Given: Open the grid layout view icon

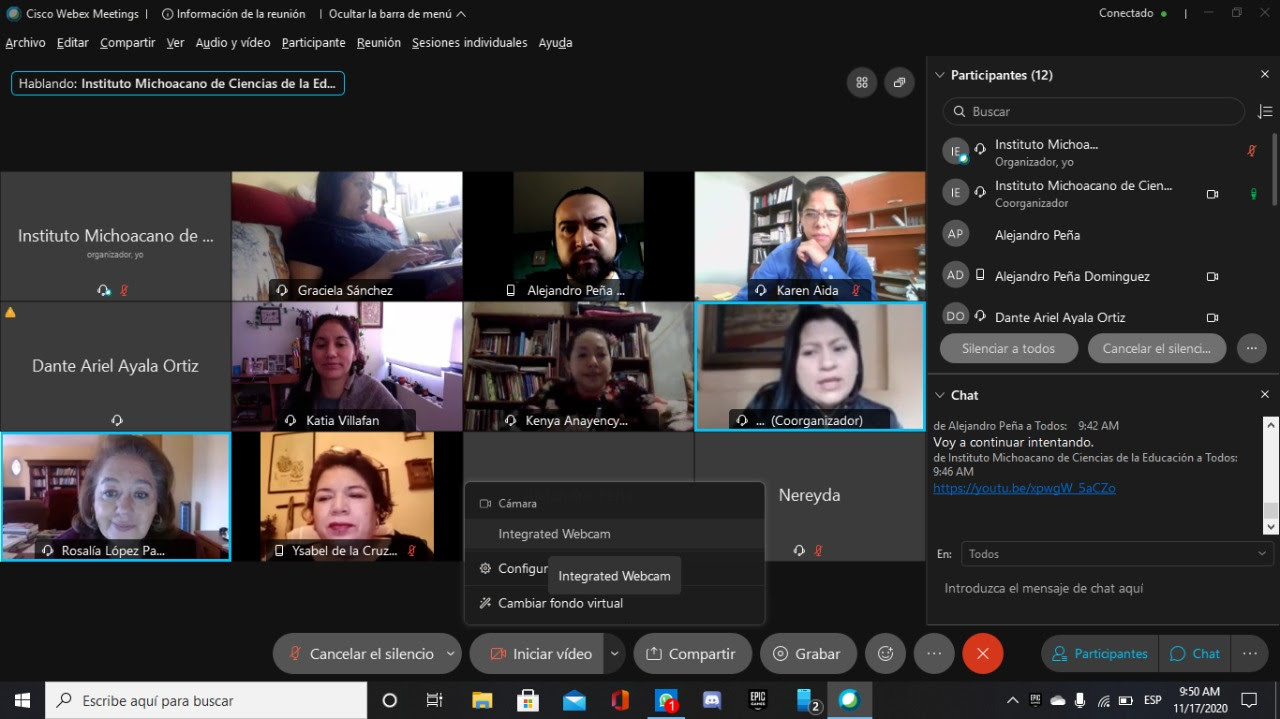Looking at the screenshot, I should (x=862, y=83).
